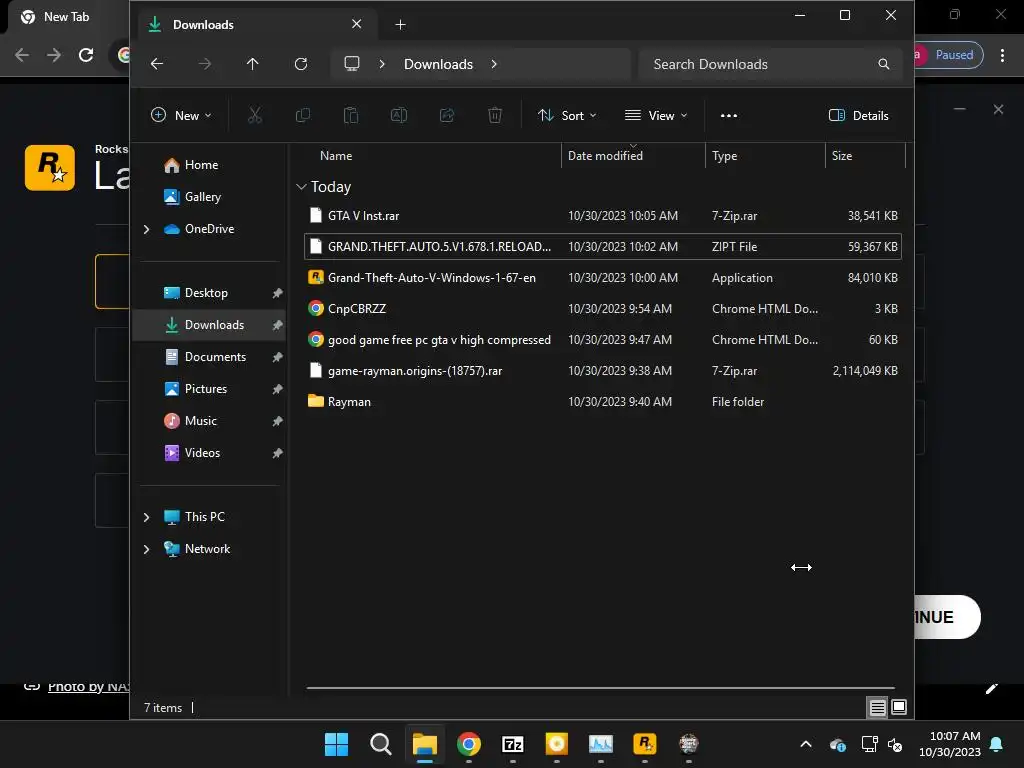
Task: Select the Downloads tab in Explorer
Action: [x=255, y=25]
